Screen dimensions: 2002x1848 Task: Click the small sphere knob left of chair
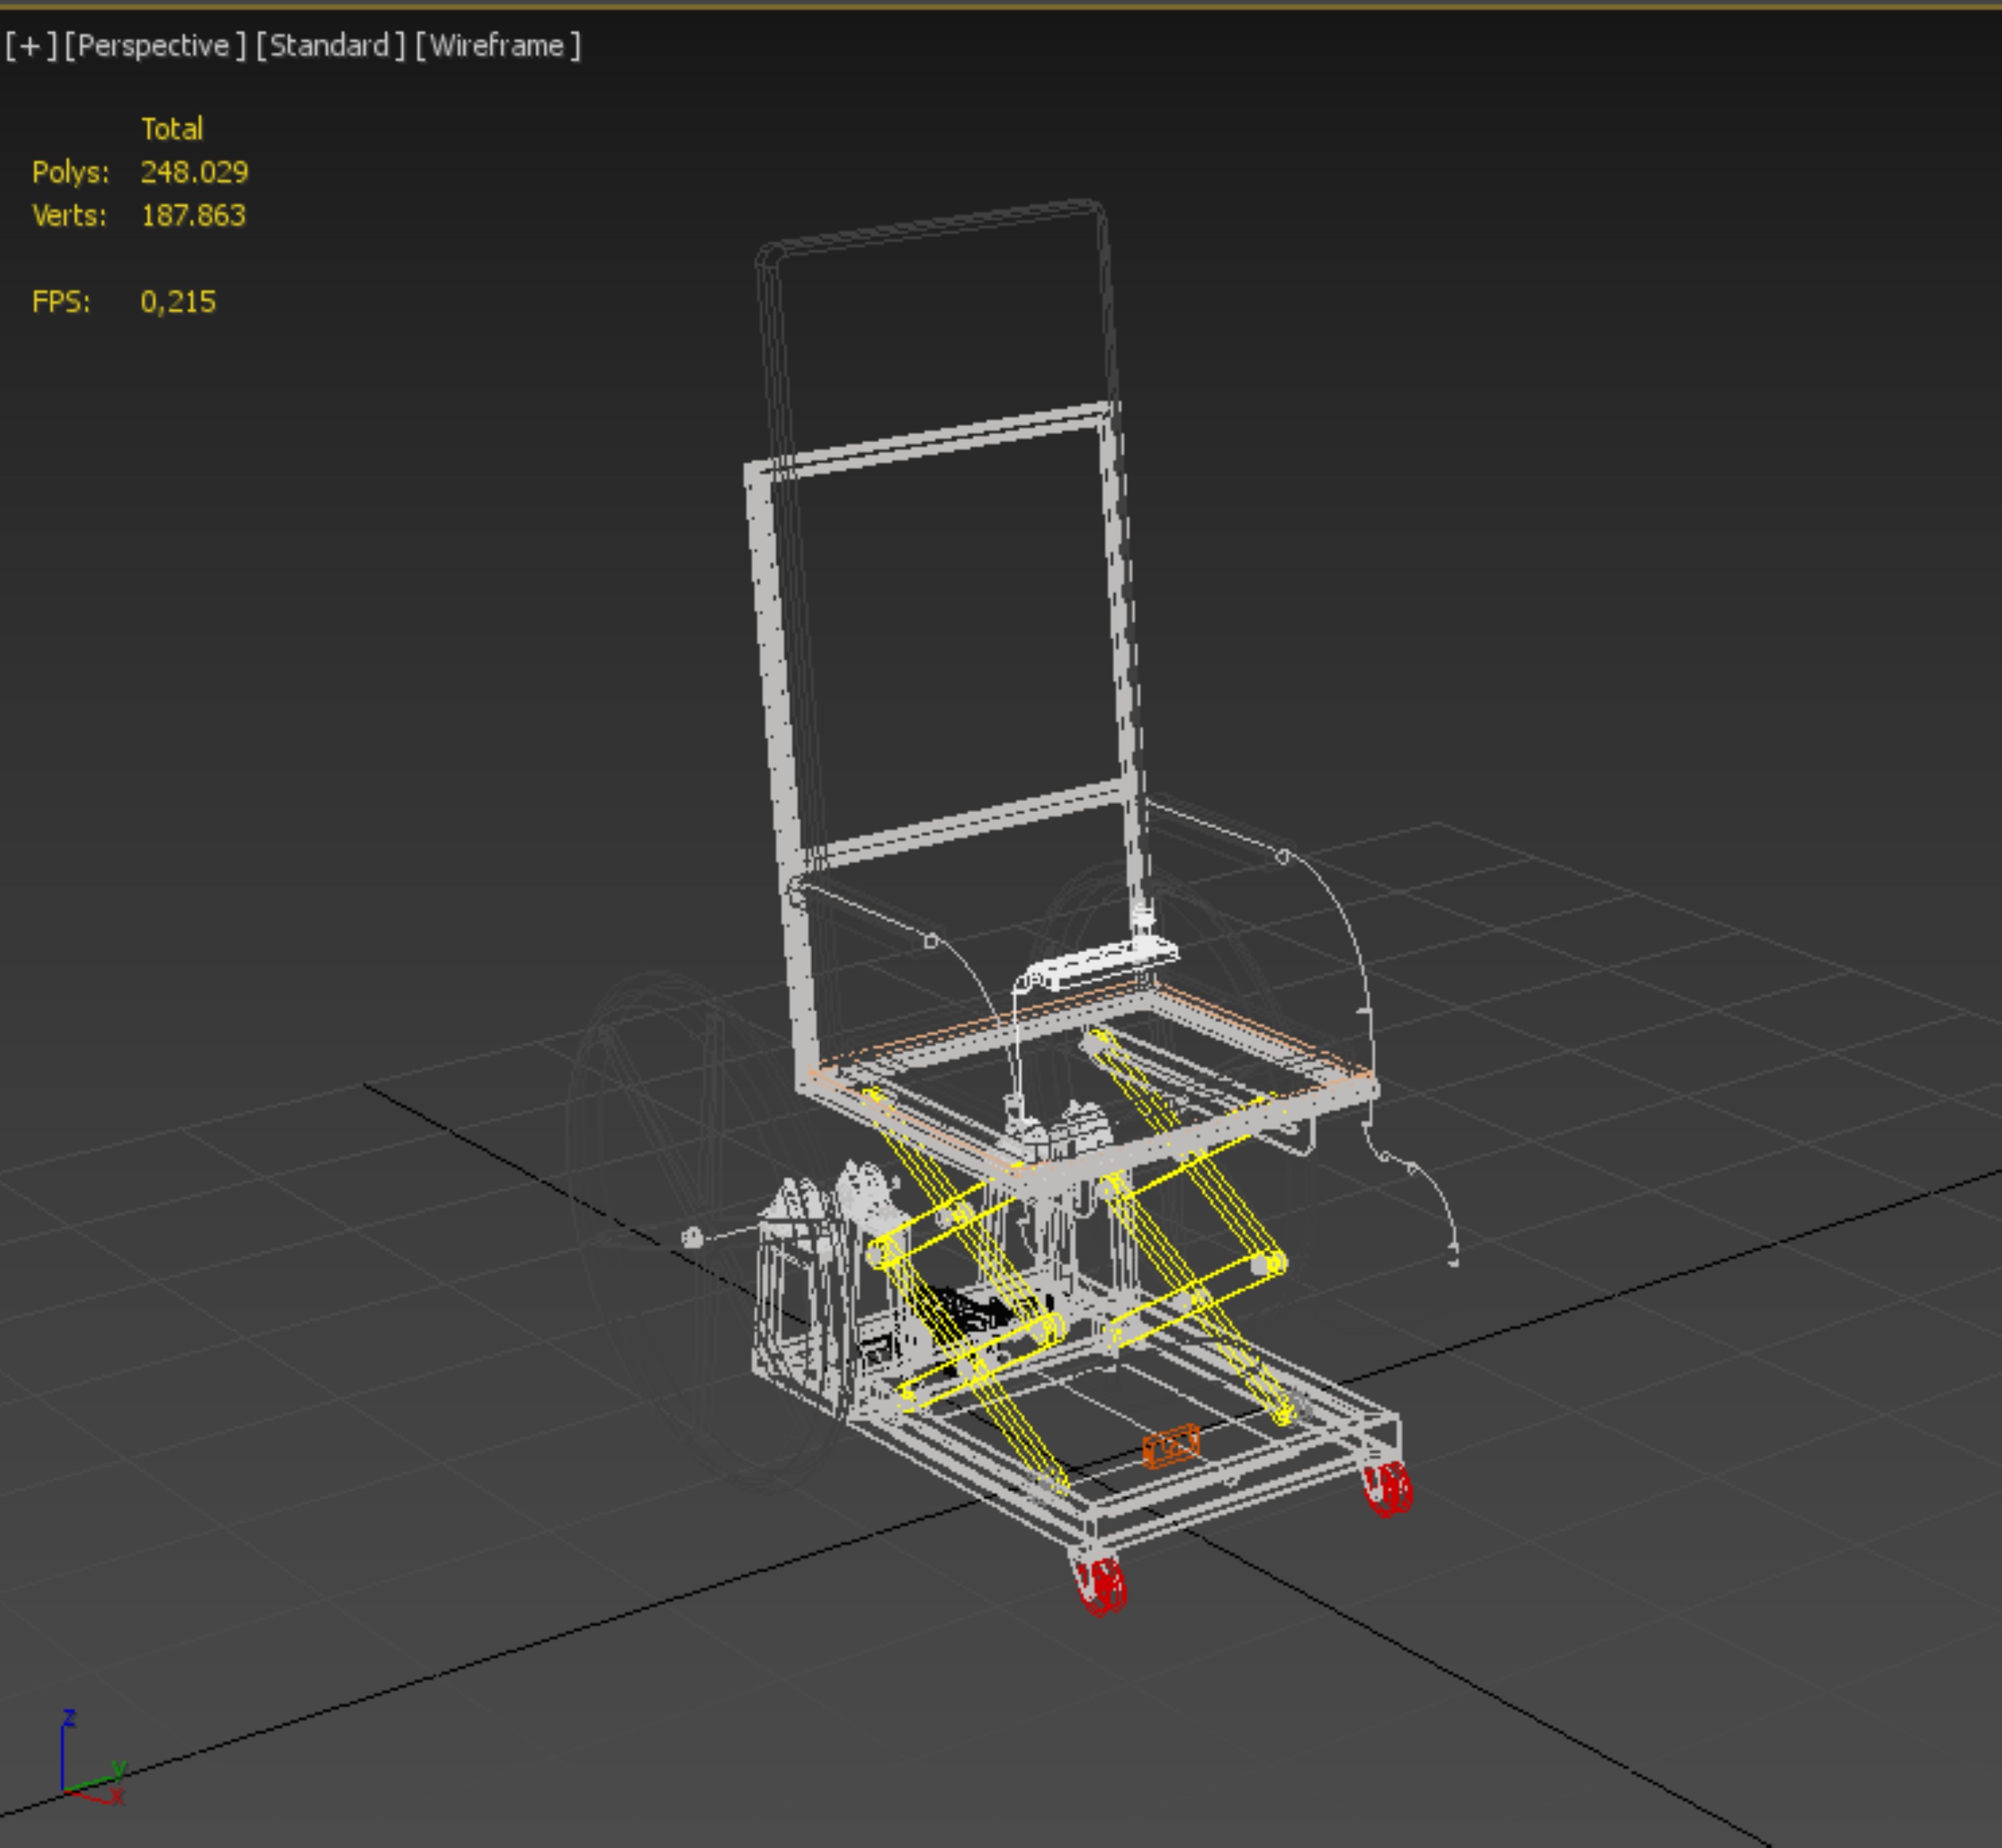tap(691, 1239)
